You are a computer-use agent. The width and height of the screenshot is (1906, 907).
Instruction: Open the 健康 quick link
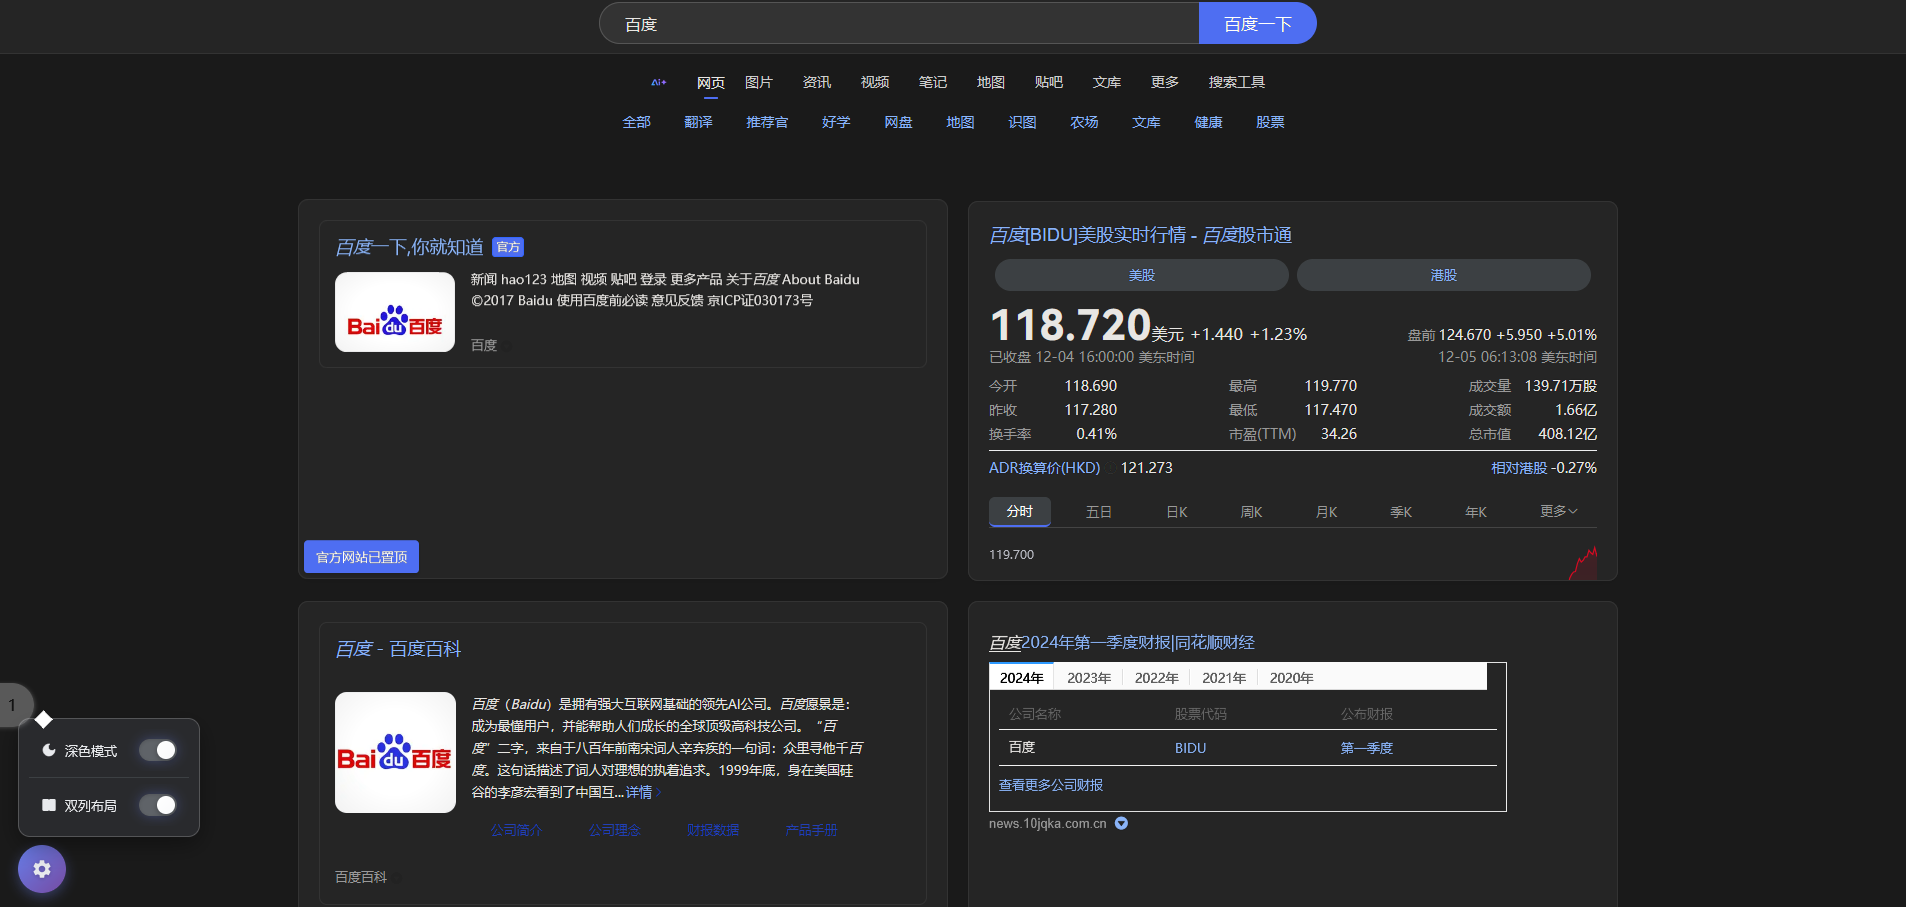1208,122
